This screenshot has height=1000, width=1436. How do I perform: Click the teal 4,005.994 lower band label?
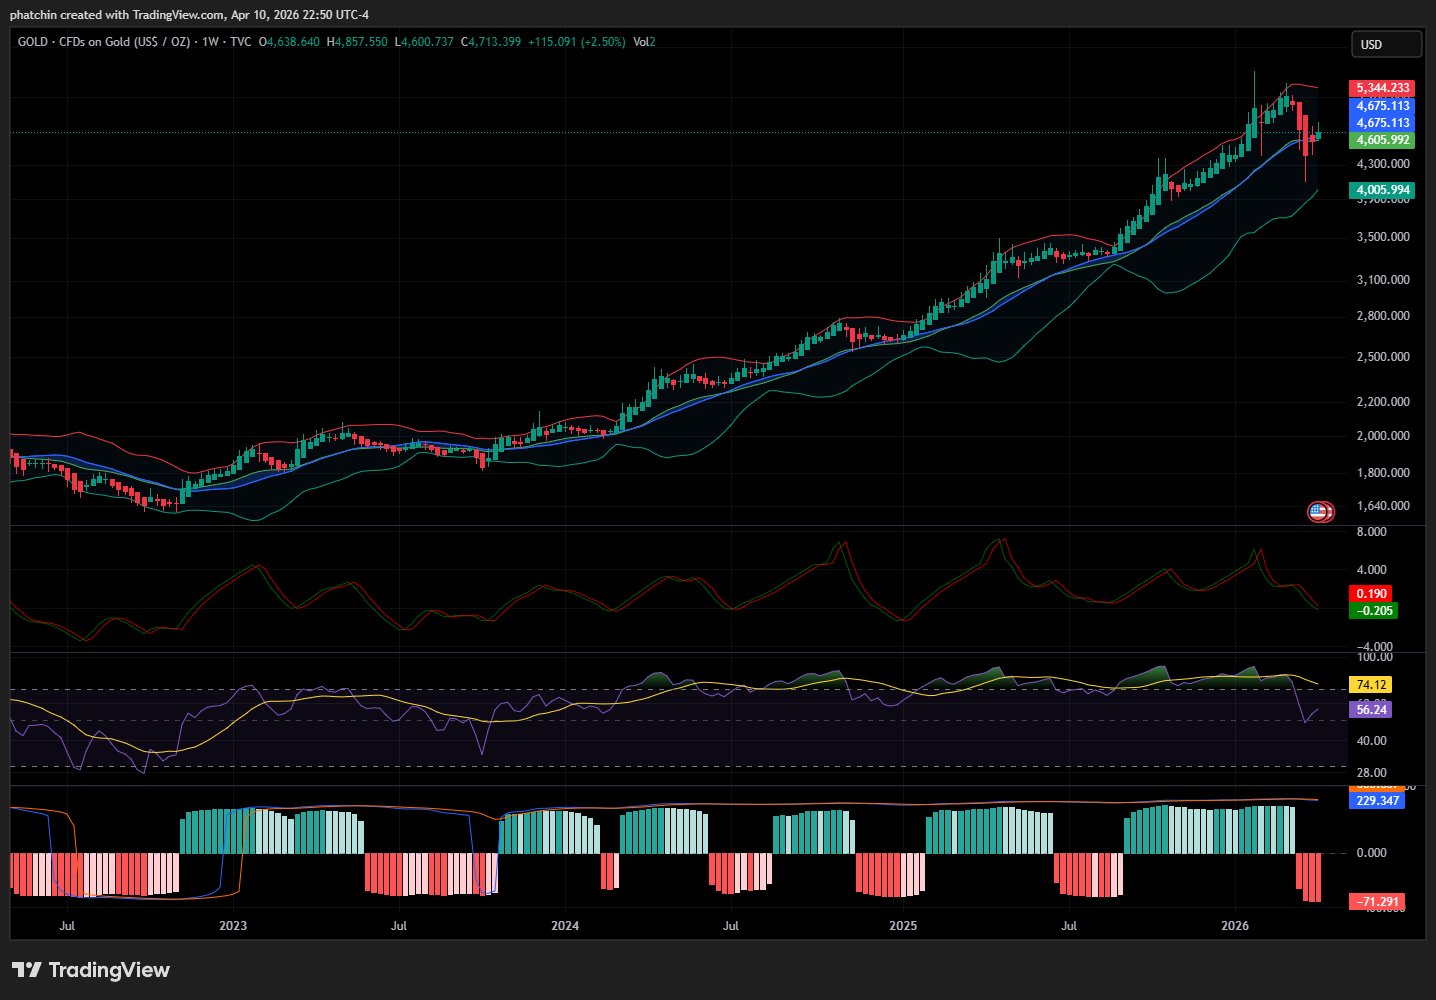(1382, 190)
